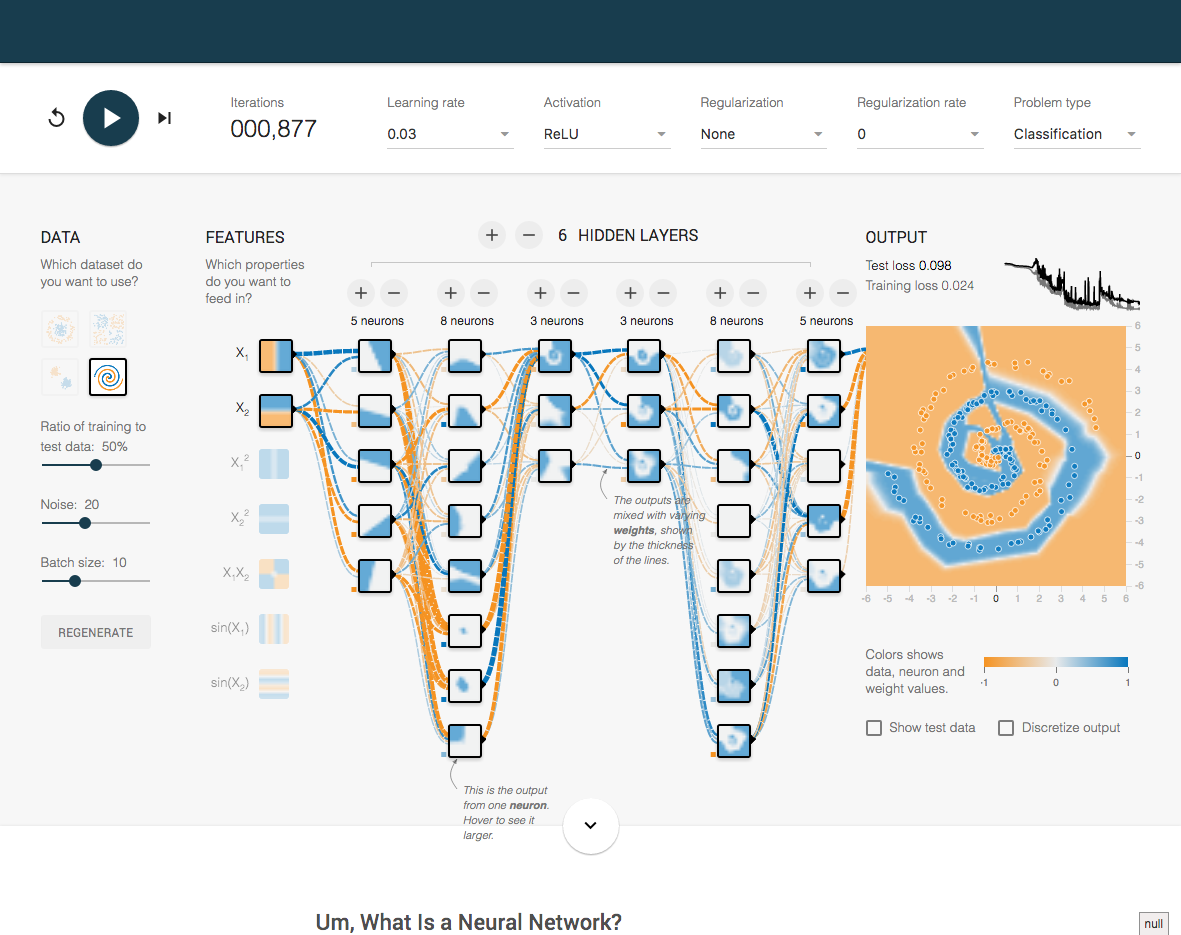This screenshot has width=1181, height=935.
Task: Click the REGENERATE button
Action: click(96, 632)
